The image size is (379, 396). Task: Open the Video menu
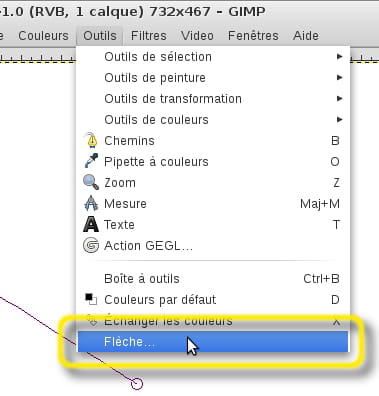tap(197, 36)
